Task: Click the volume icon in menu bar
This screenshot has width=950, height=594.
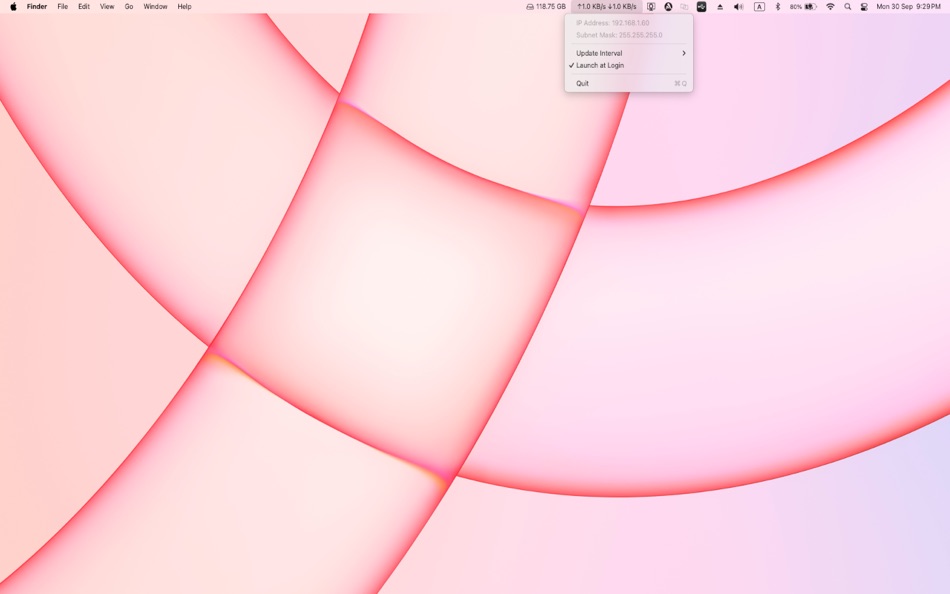Action: click(x=736, y=6)
